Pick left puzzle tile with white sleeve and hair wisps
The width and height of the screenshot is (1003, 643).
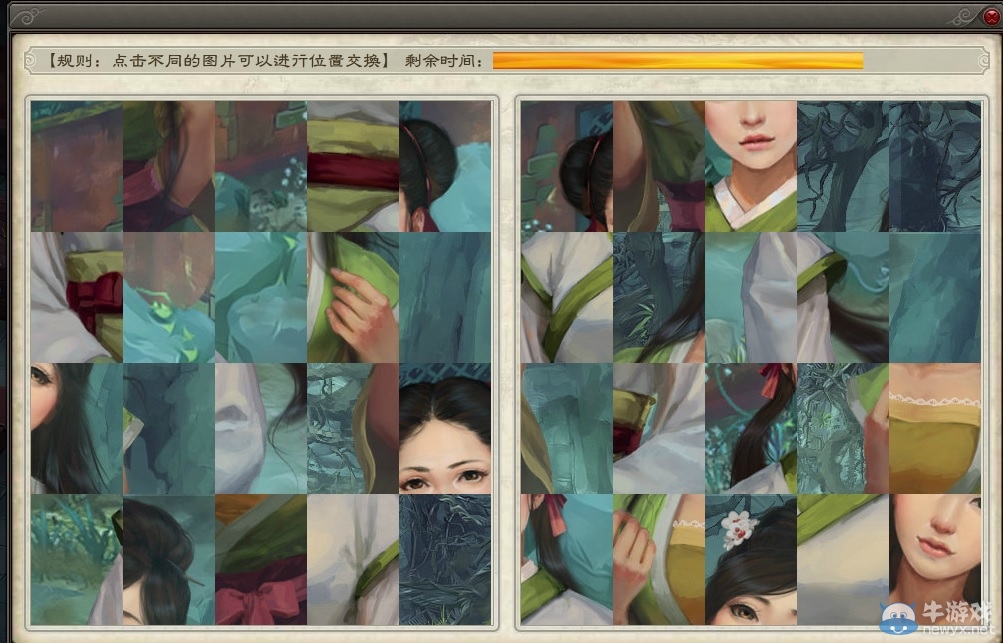(261, 429)
